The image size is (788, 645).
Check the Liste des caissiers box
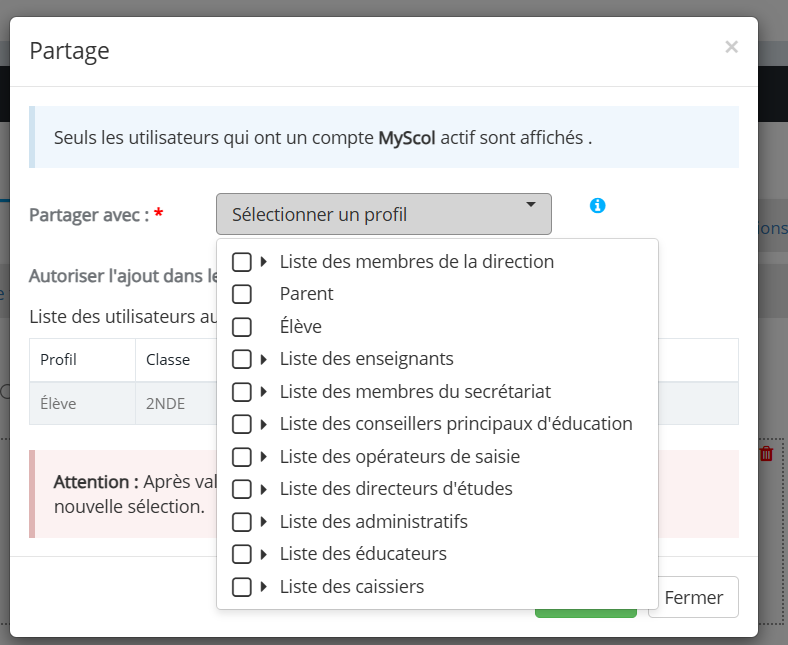coord(242,587)
